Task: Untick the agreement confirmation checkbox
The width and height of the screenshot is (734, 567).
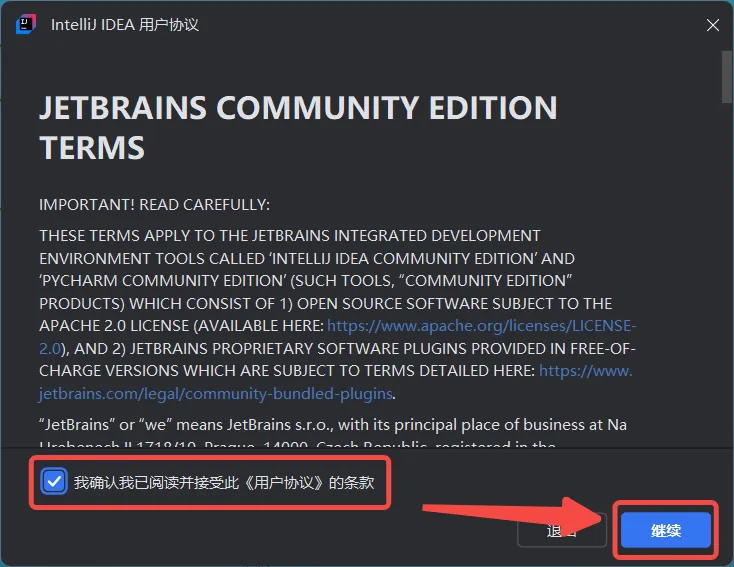Action: 54,482
